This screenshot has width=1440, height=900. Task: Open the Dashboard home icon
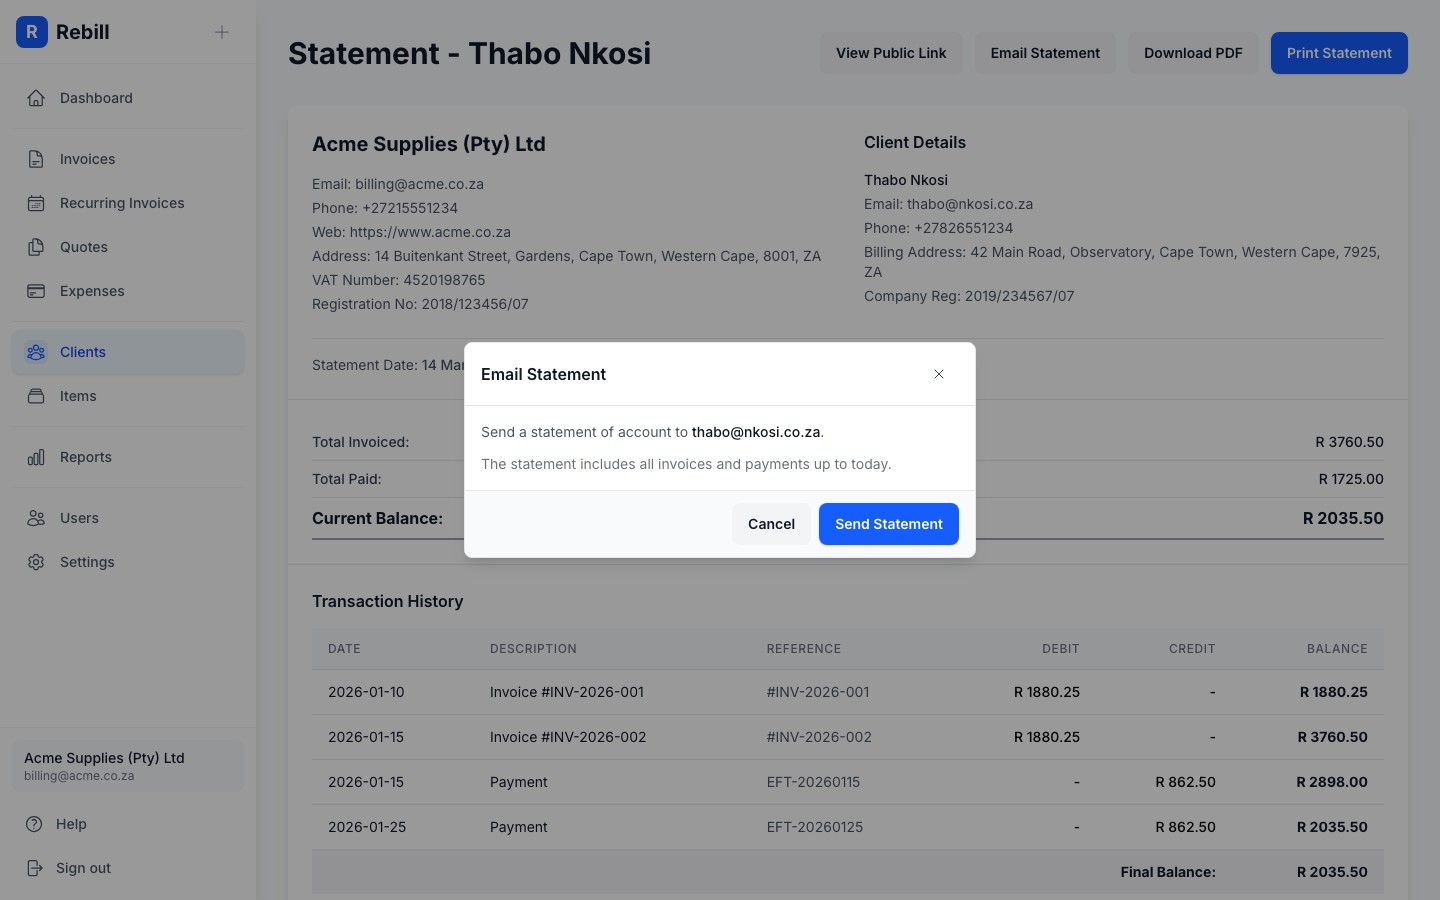tap(36, 98)
